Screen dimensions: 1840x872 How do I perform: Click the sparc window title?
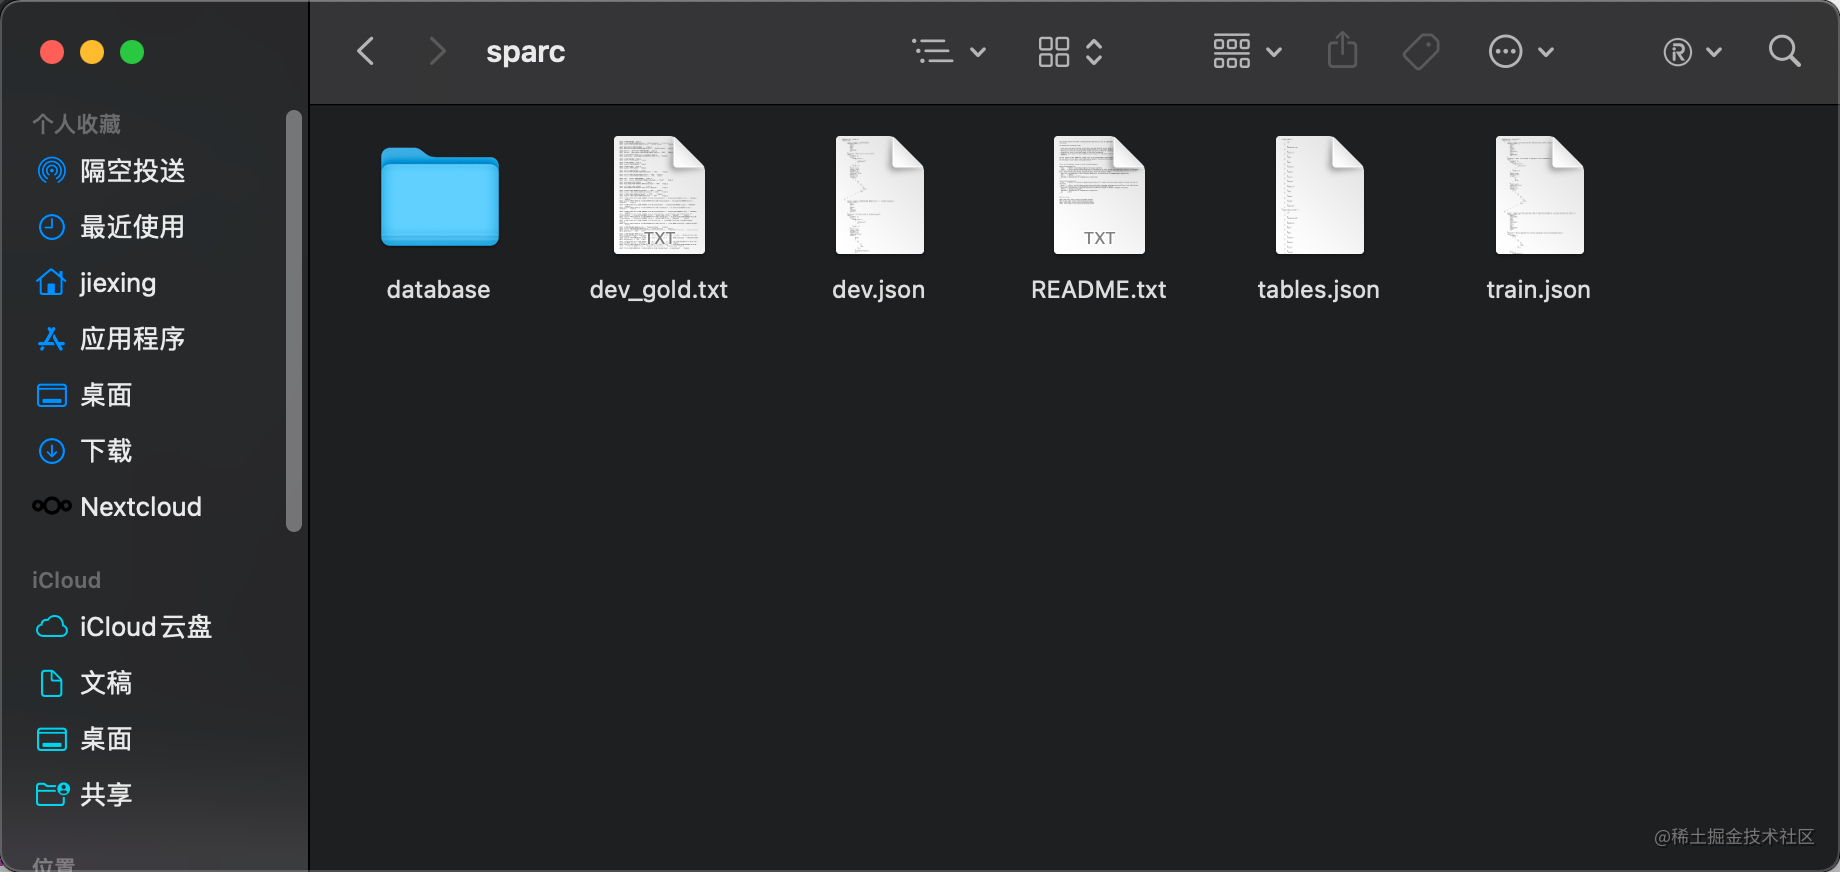tap(526, 51)
